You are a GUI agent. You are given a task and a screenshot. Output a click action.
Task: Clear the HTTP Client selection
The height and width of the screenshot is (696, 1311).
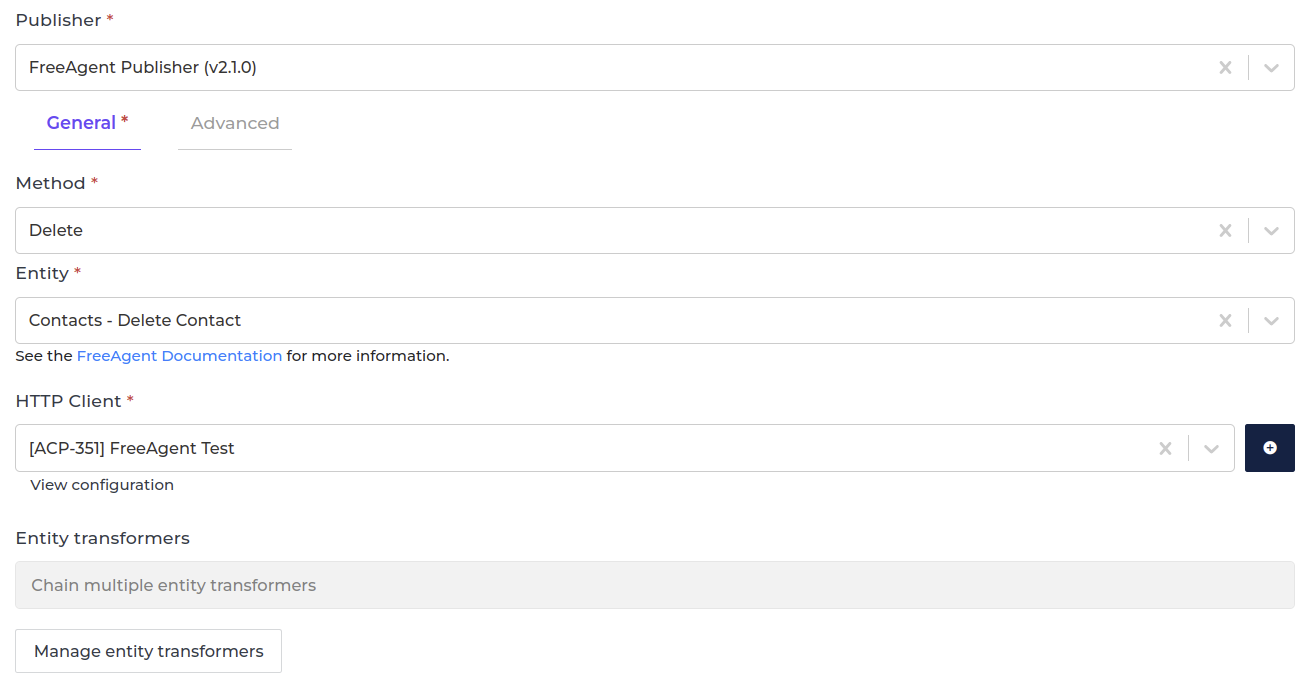[1165, 449]
